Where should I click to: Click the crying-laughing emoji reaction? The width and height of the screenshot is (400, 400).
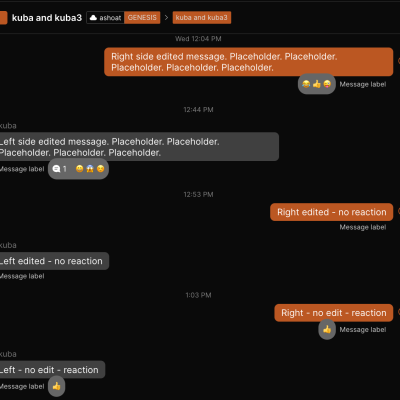(x=306, y=84)
